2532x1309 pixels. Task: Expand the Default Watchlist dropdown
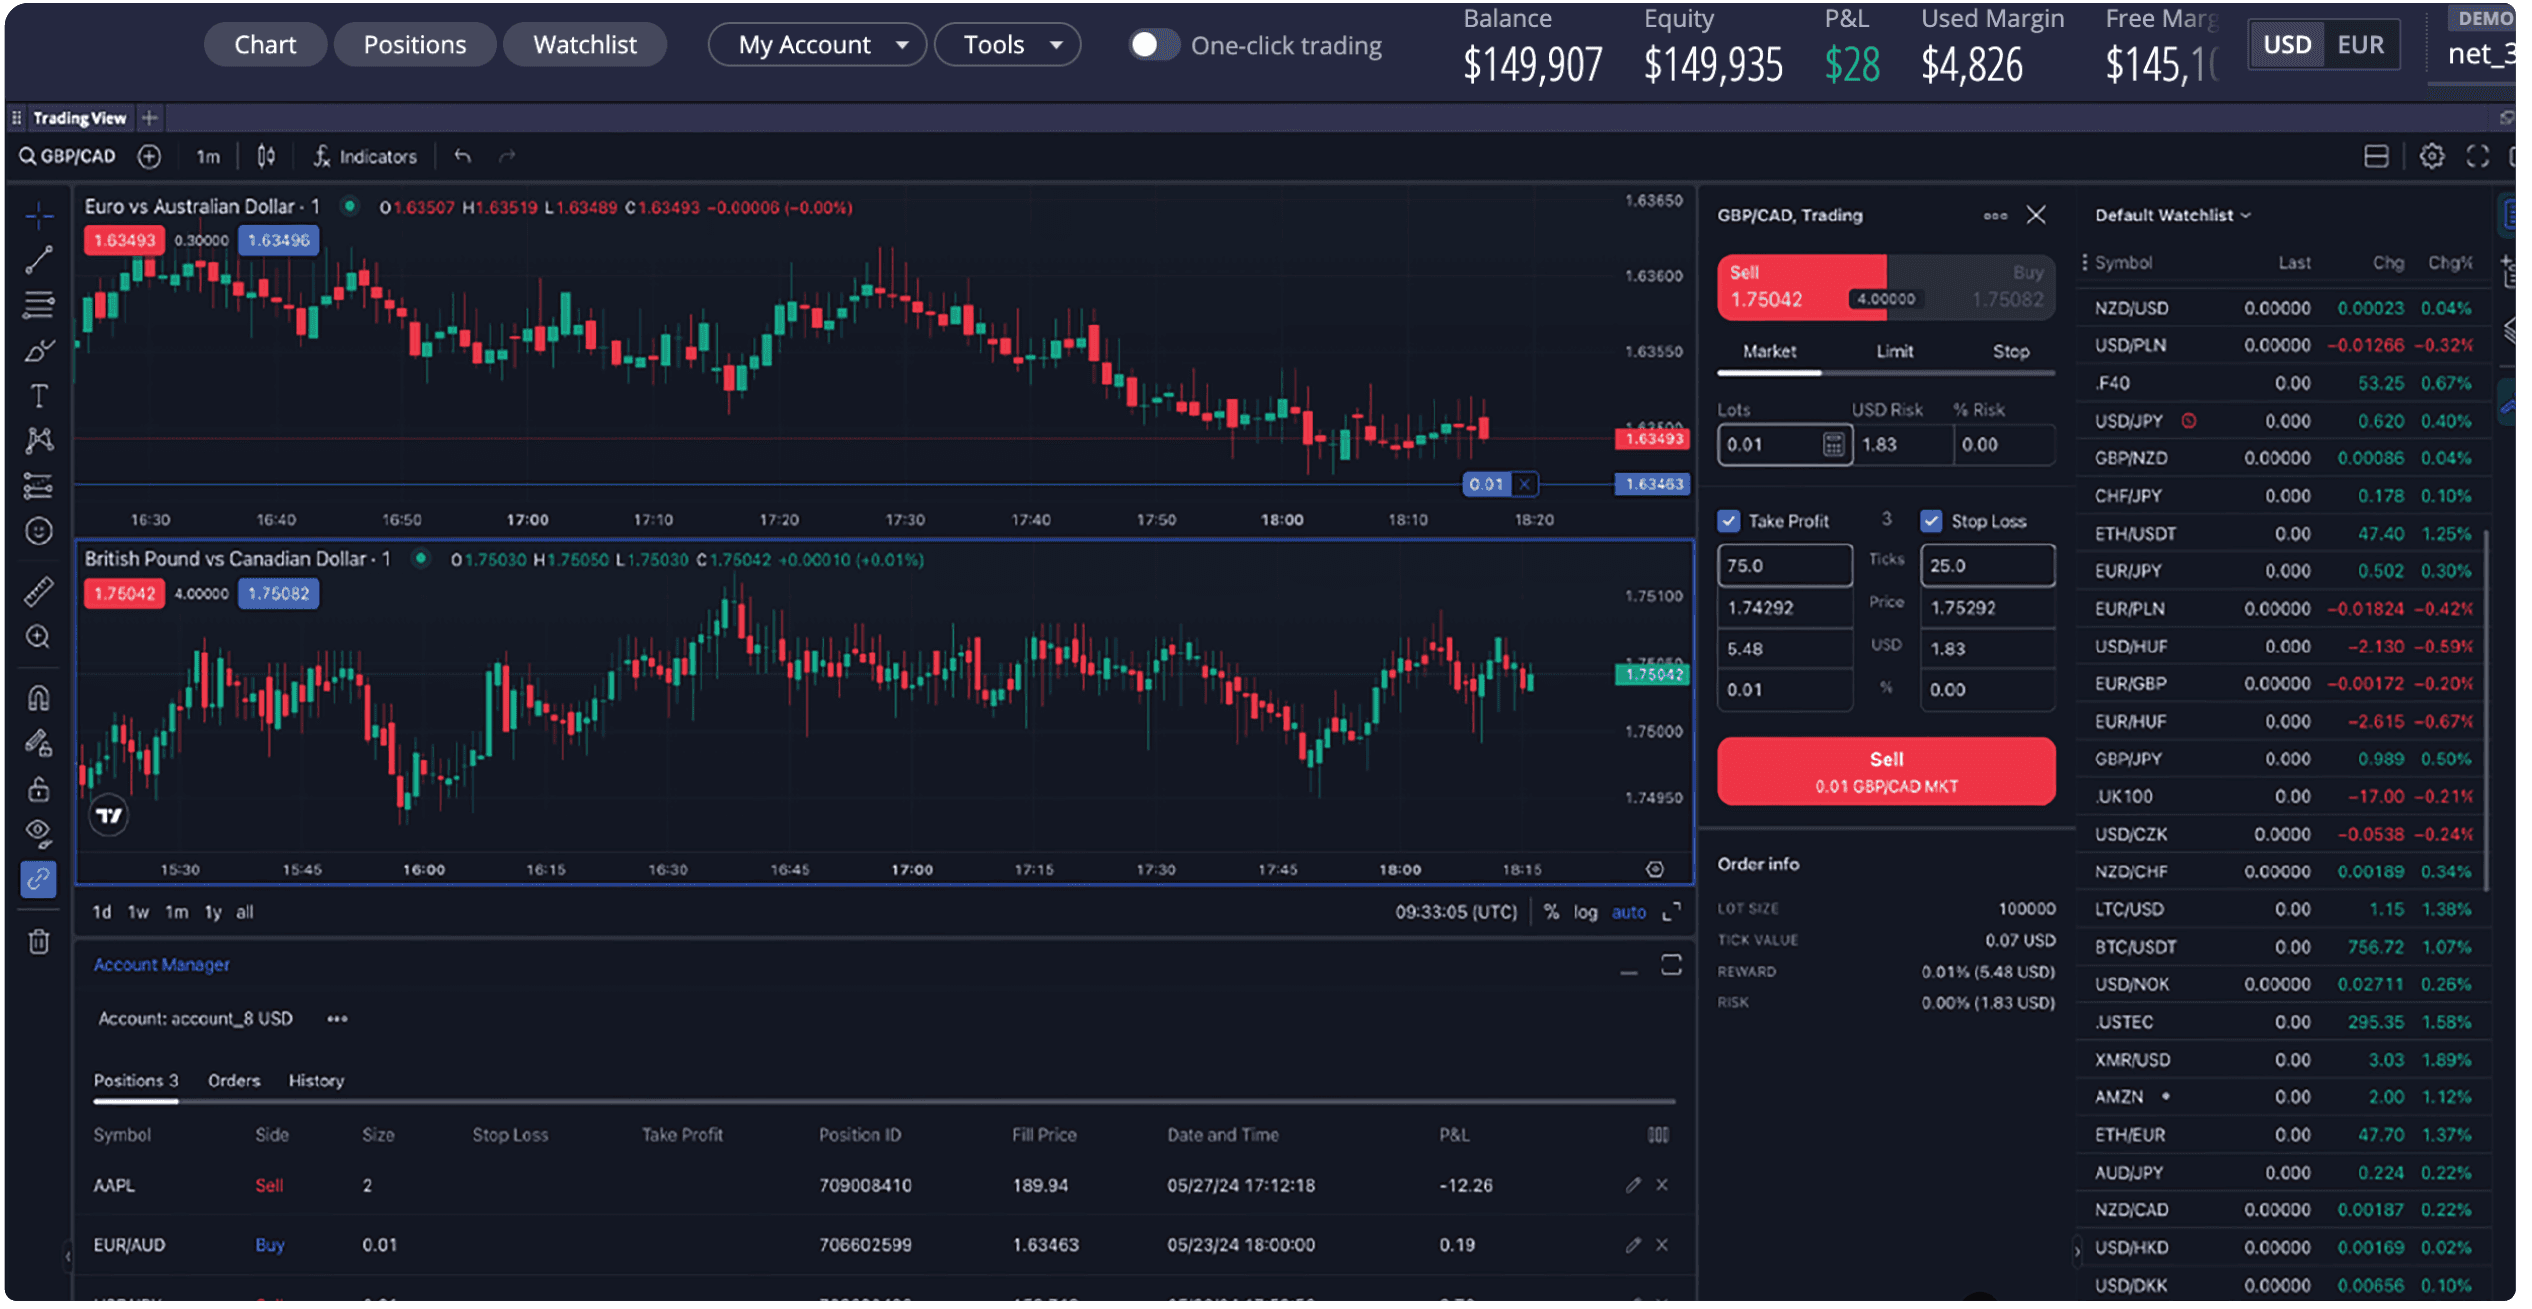coord(2172,215)
